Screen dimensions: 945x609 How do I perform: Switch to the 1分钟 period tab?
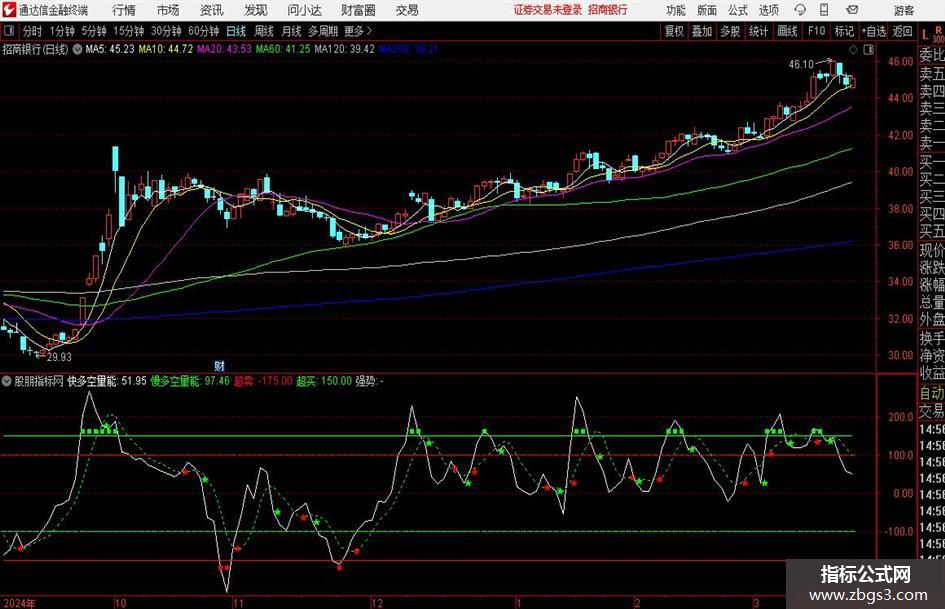point(61,31)
